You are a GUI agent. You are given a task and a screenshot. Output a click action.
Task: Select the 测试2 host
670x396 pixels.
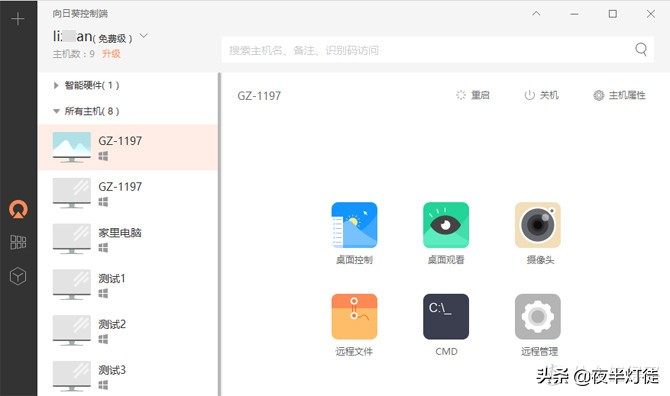click(128, 330)
